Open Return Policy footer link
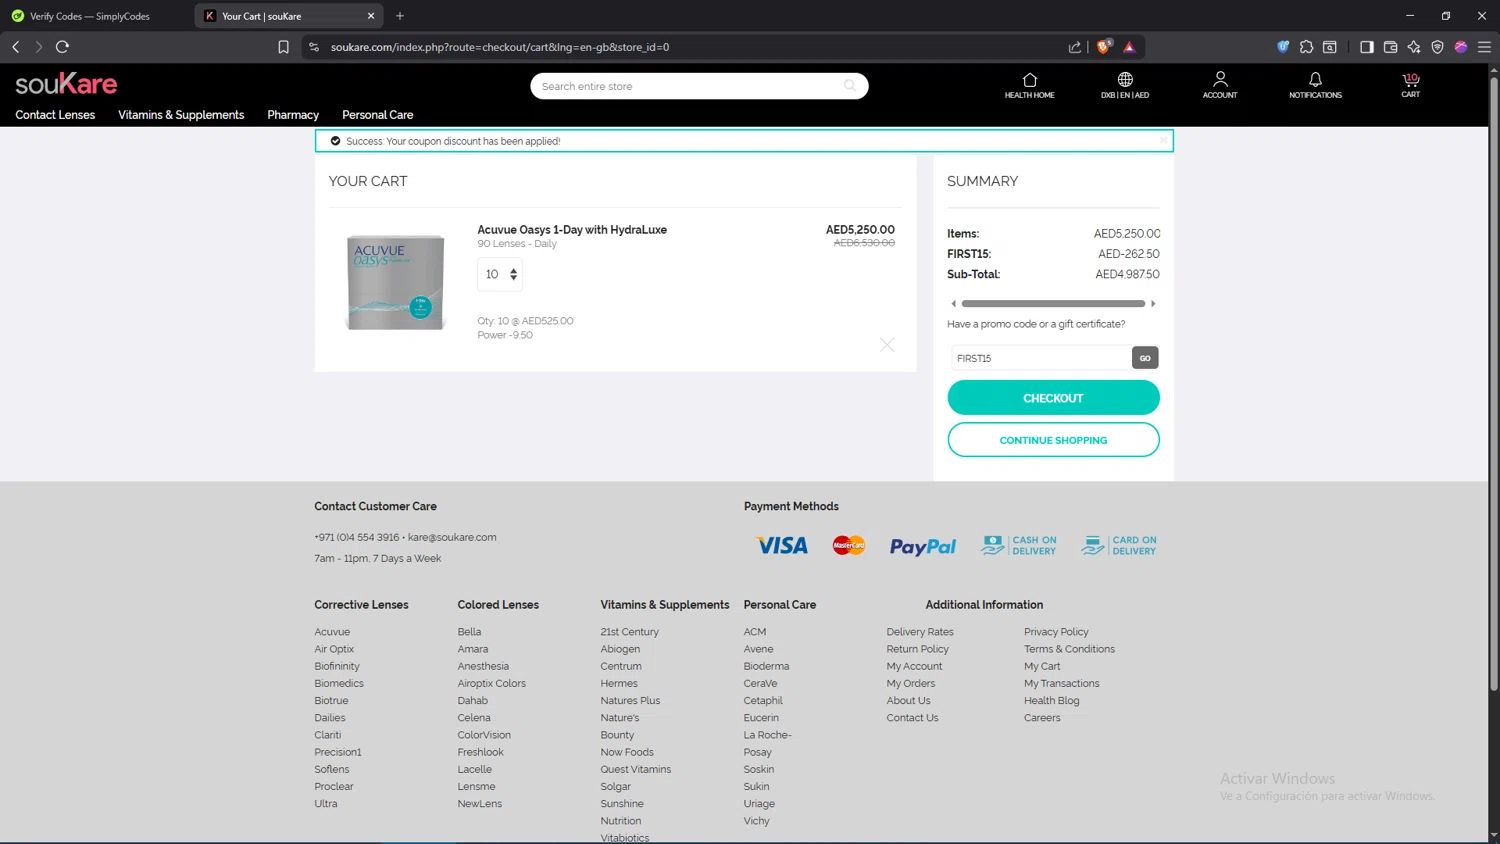This screenshot has height=844, width=1500. (x=917, y=649)
